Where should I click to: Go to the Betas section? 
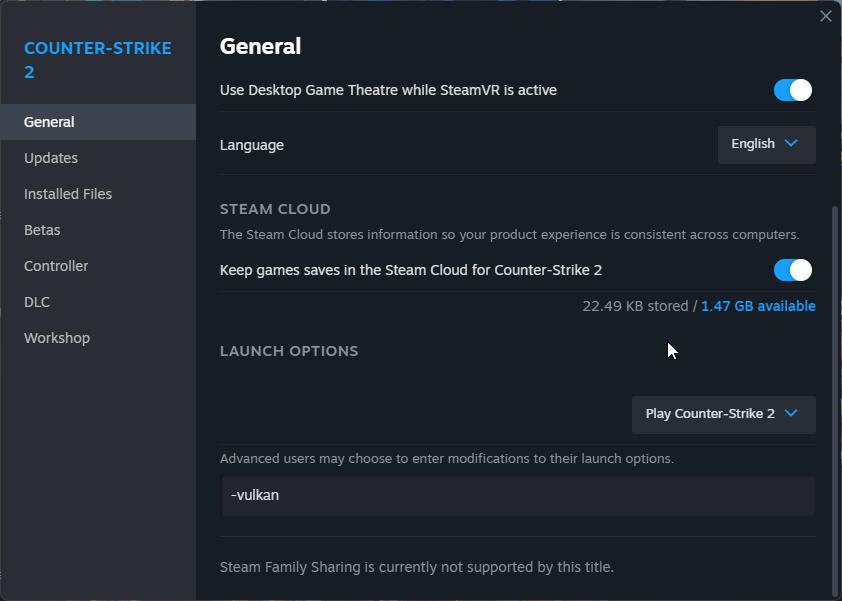[x=42, y=230]
